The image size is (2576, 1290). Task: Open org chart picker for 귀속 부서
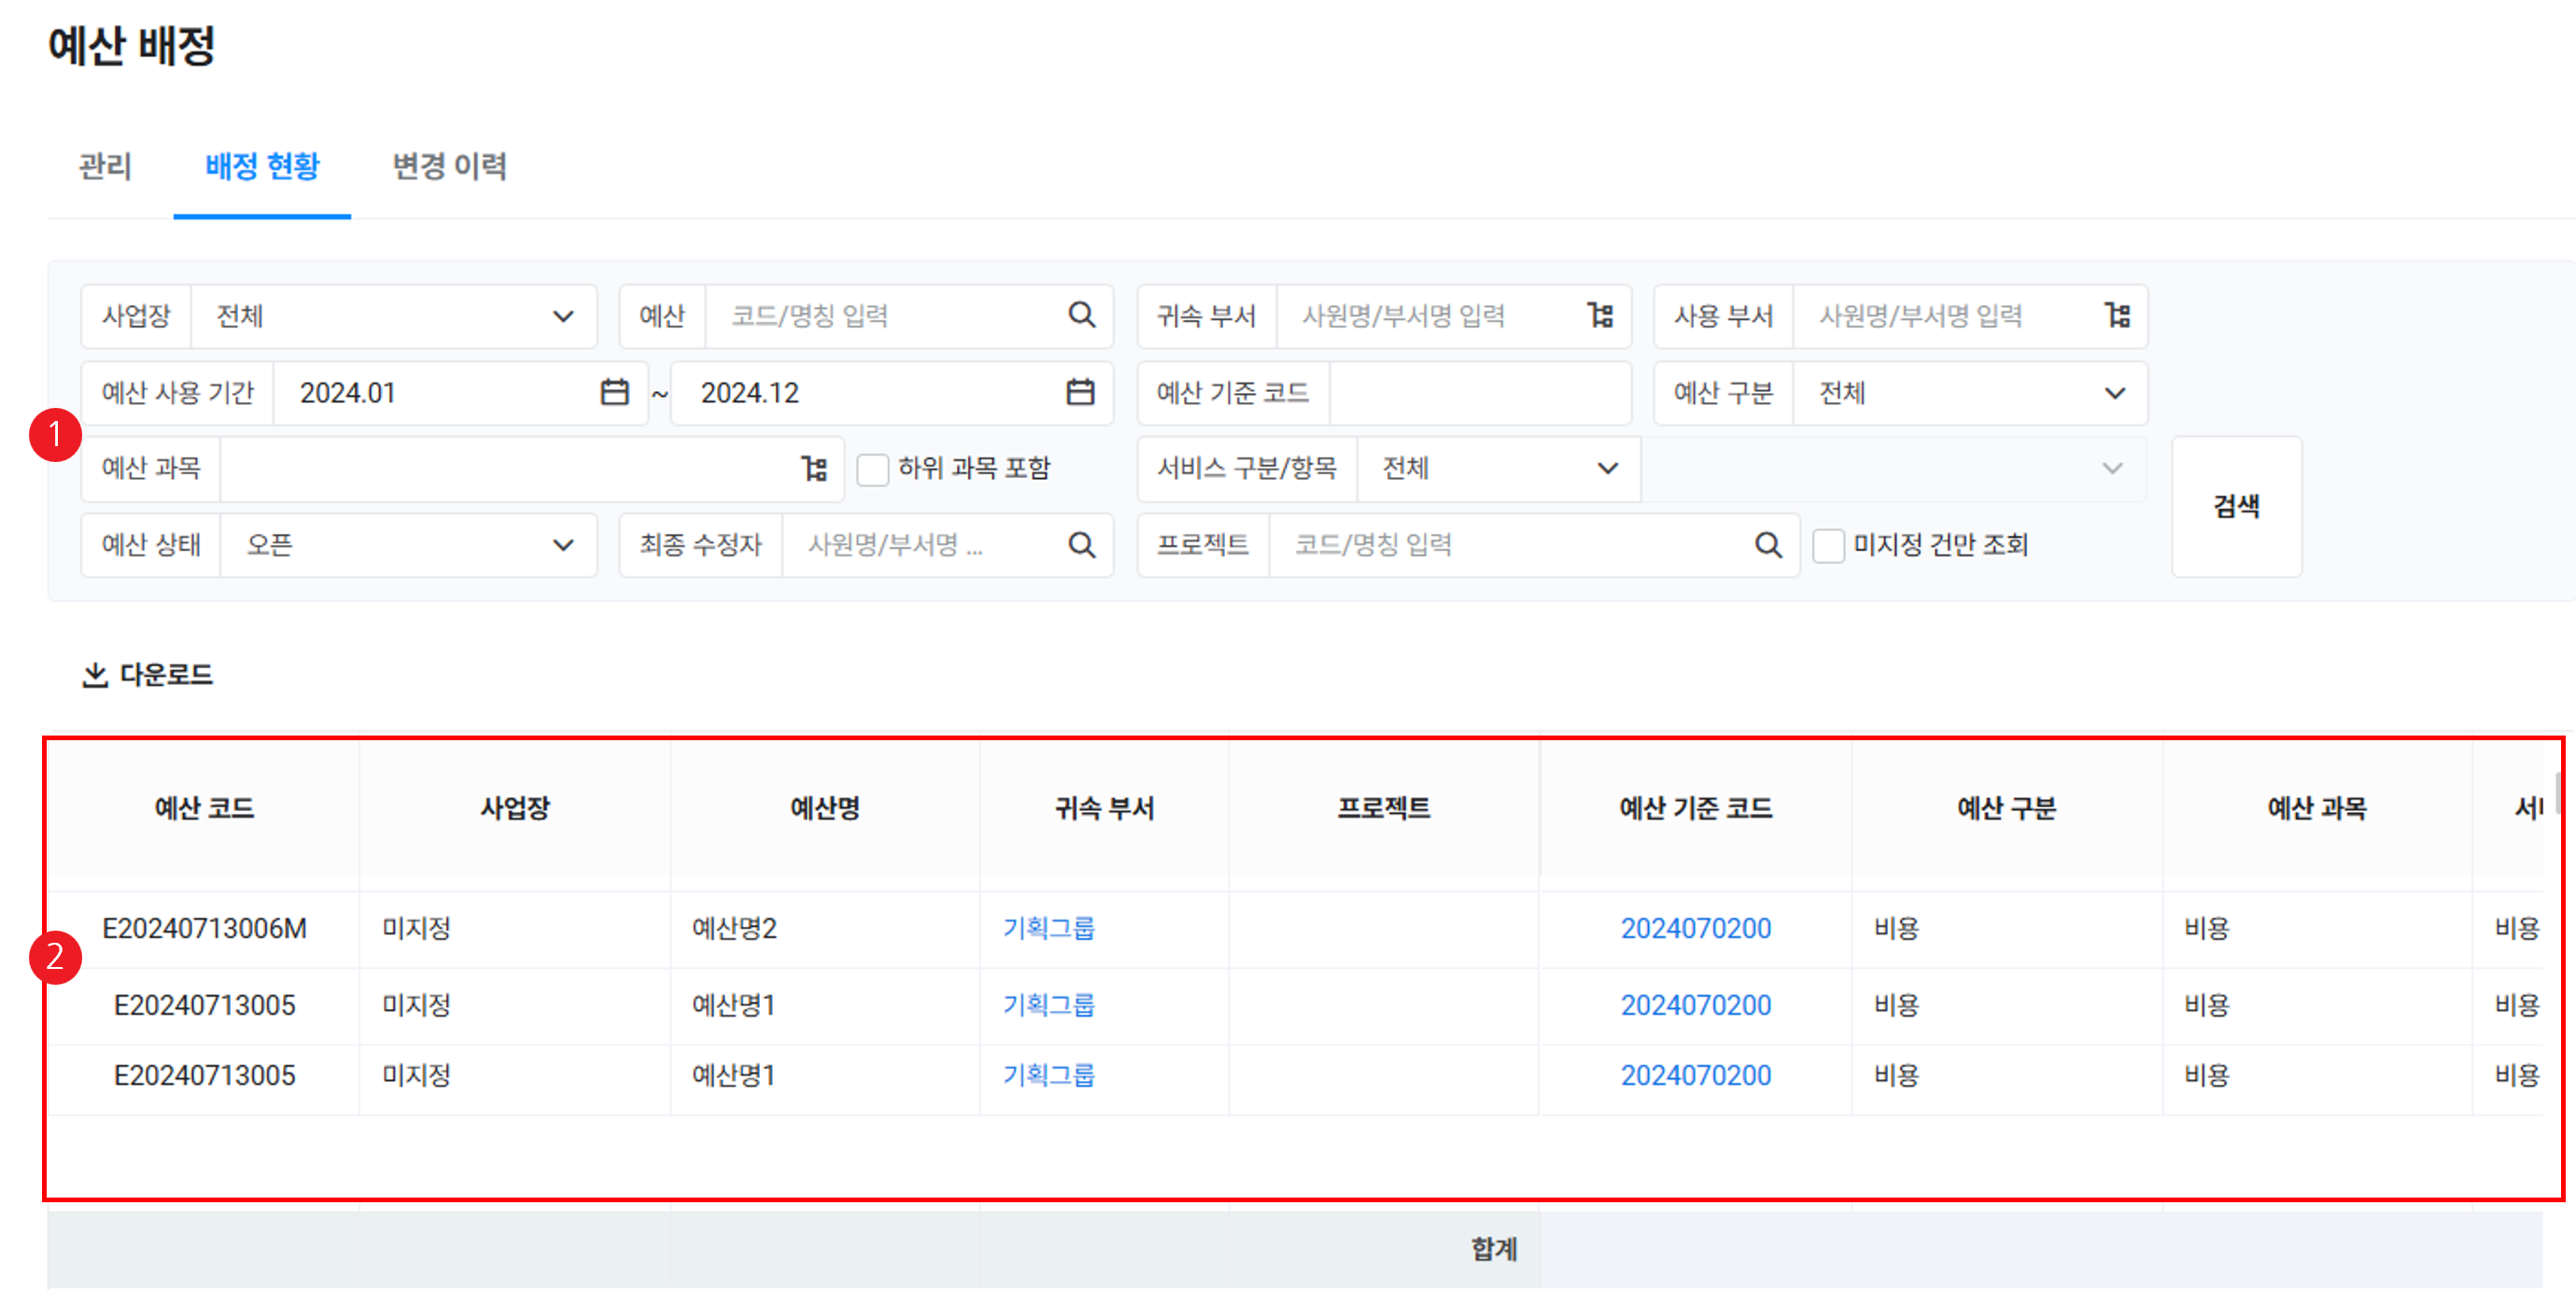point(1600,315)
